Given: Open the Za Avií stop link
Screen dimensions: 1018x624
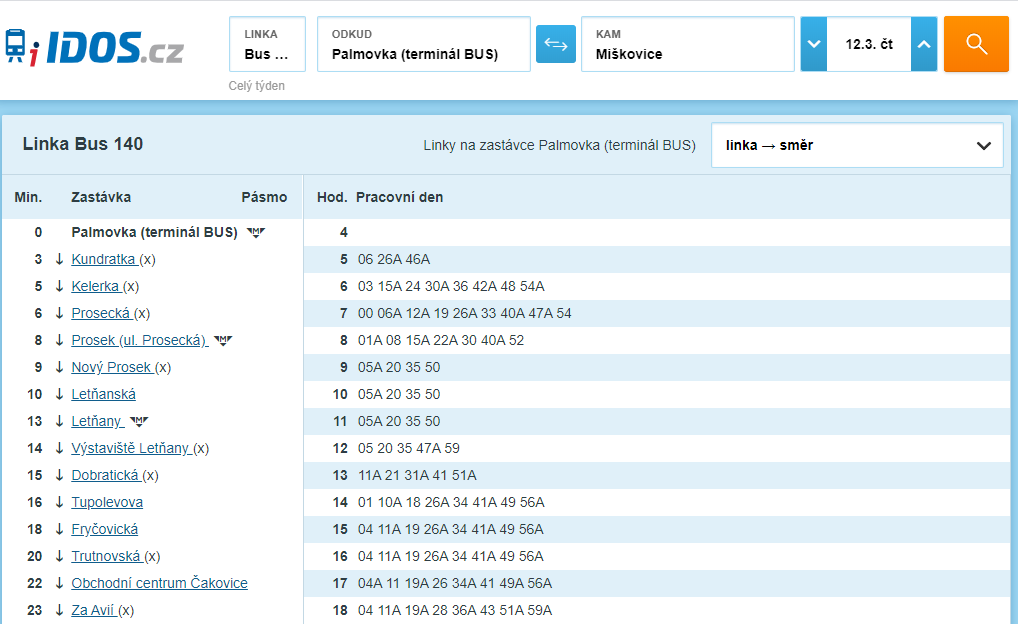Looking at the screenshot, I should [x=93, y=610].
